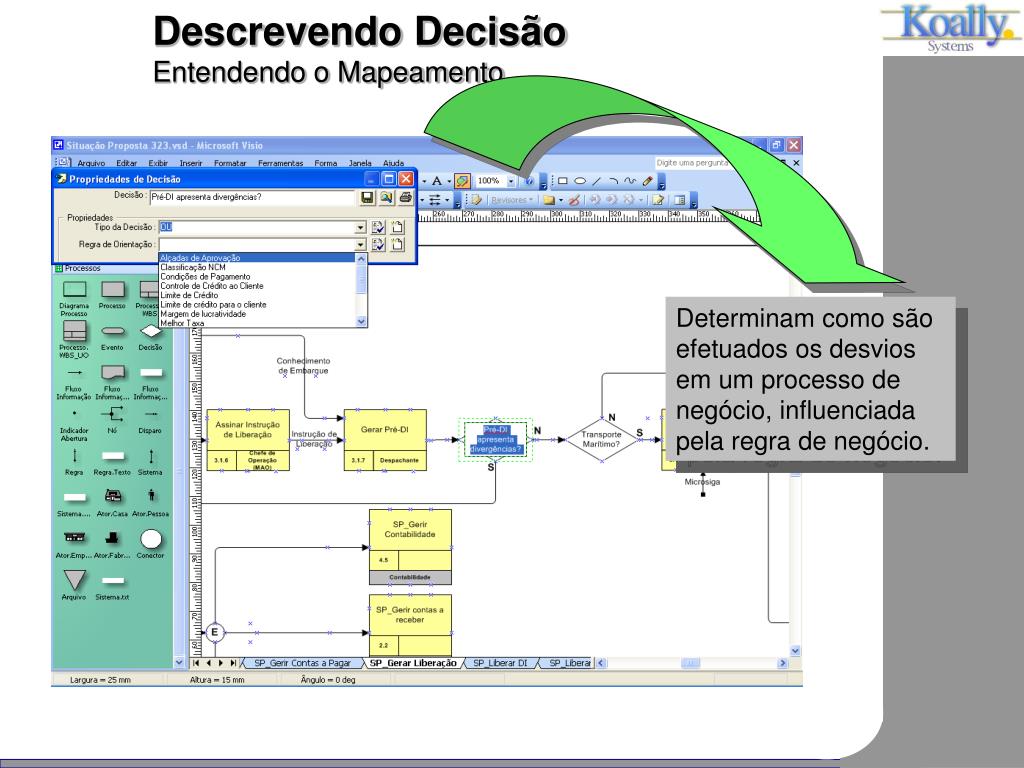The width and height of the screenshot is (1024, 768).
Task: Select the Pencil drawing tool
Action: point(648,181)
